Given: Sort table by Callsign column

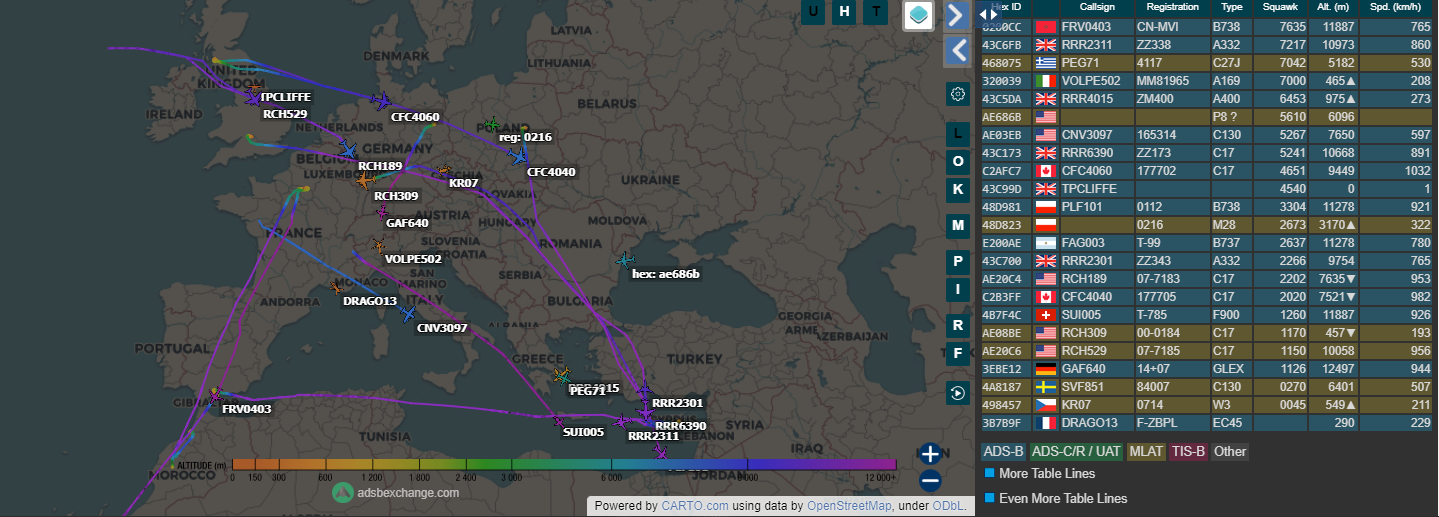Looking at the screenshot, I should point(1096,7).
